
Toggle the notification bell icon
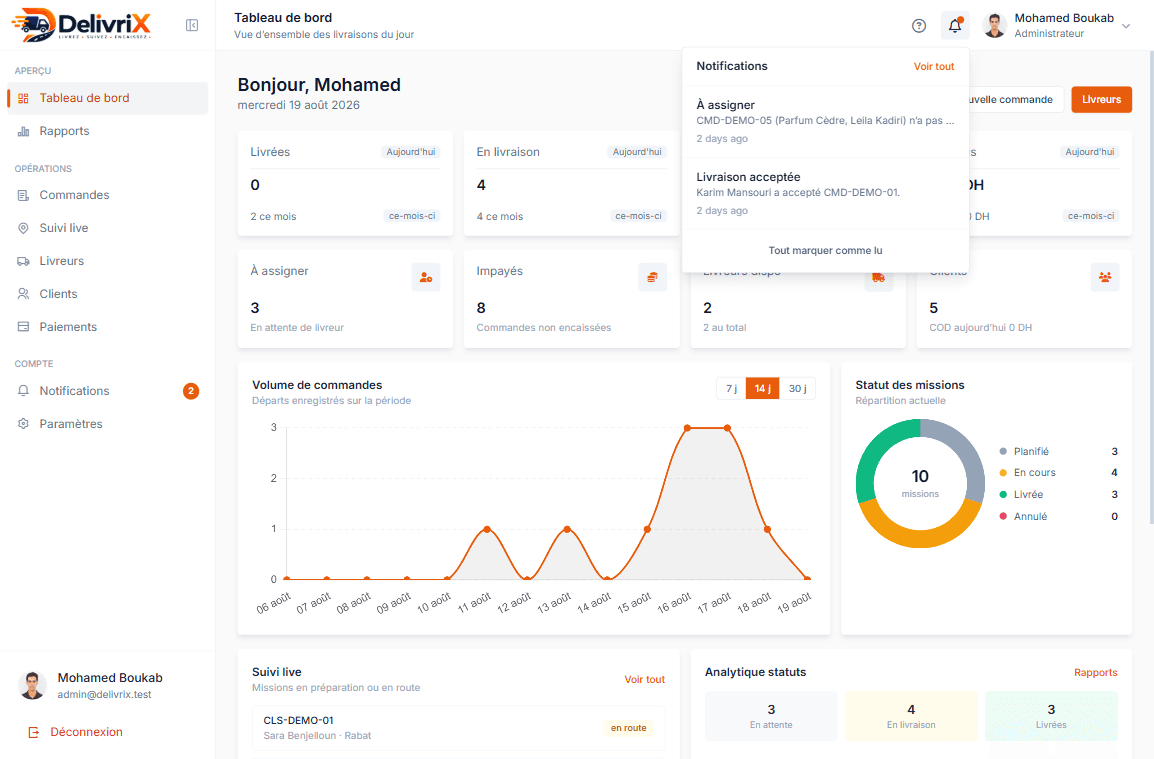[x=955, y=26]
